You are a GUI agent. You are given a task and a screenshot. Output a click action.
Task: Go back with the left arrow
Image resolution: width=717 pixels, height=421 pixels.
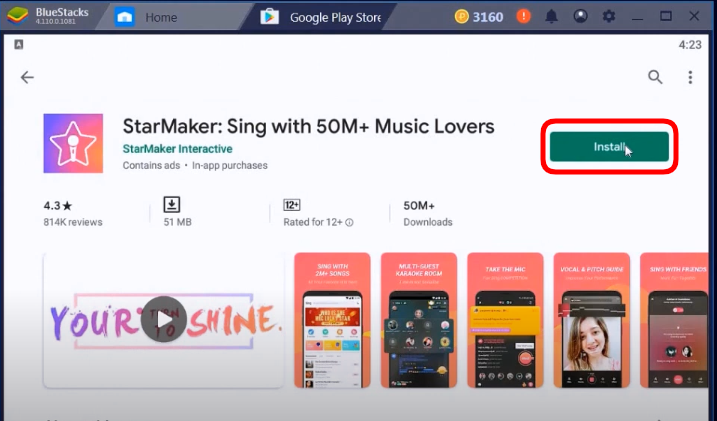tap(27, 77)
